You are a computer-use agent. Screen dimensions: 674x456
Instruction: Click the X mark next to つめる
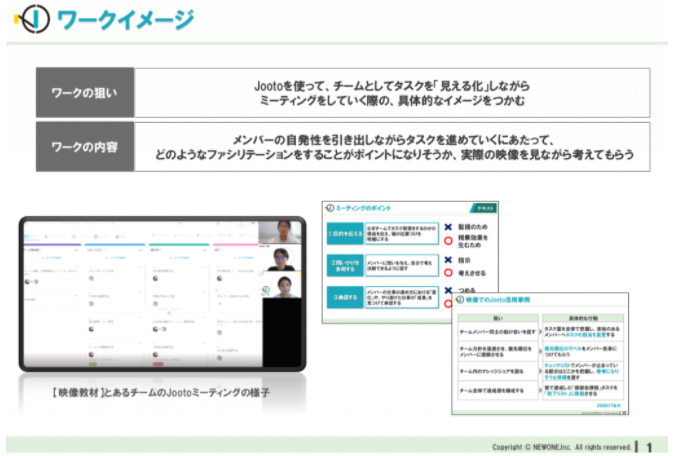coord(448,290)
